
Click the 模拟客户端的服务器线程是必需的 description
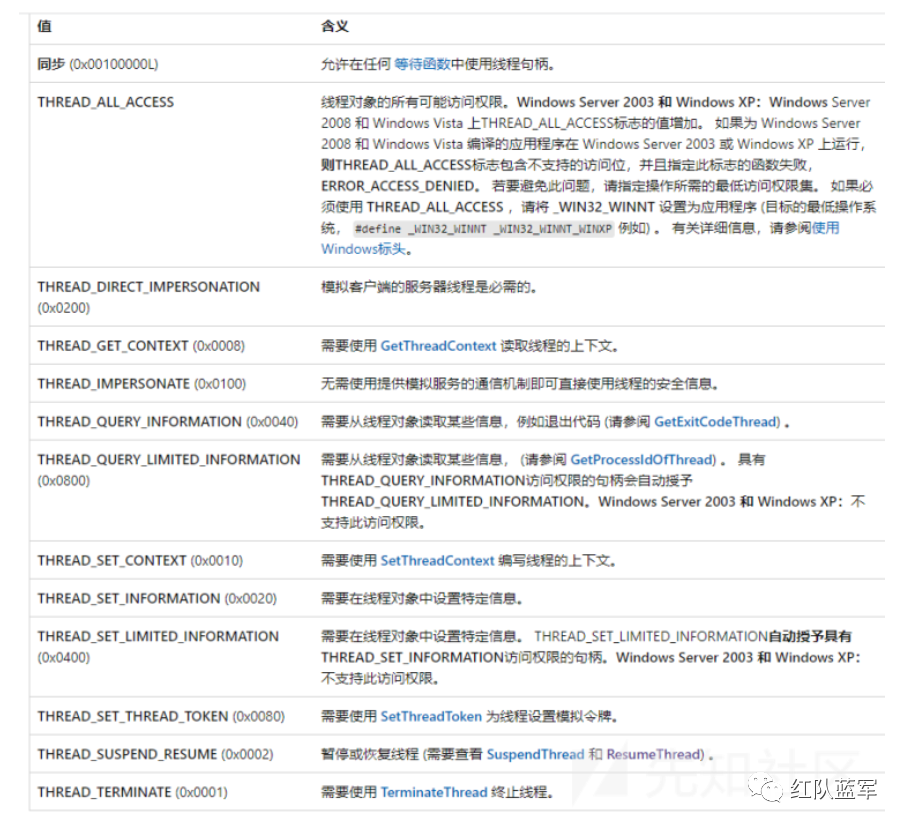tap(429, 287)
